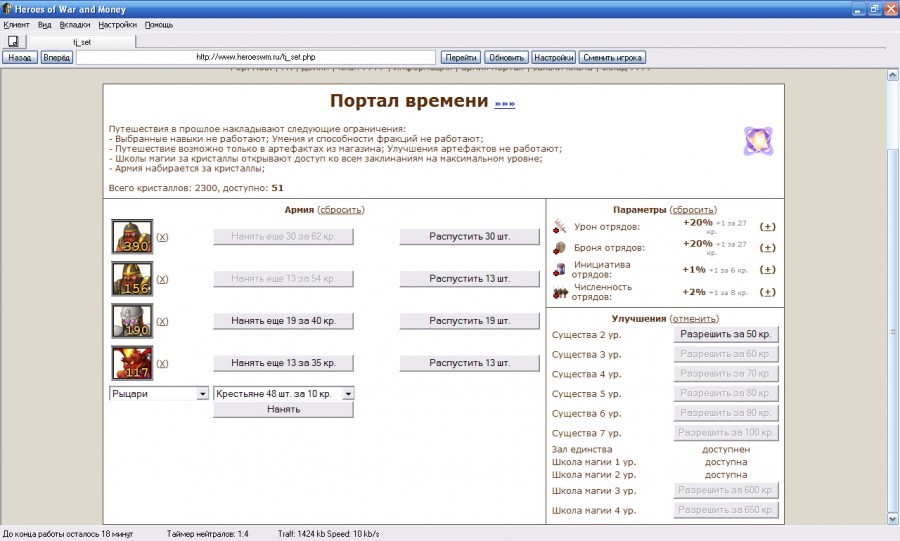The height and width of the screenshot is (541, 900).
Task: Click the Броня отрядов armor icon
Action: [560, 248]
